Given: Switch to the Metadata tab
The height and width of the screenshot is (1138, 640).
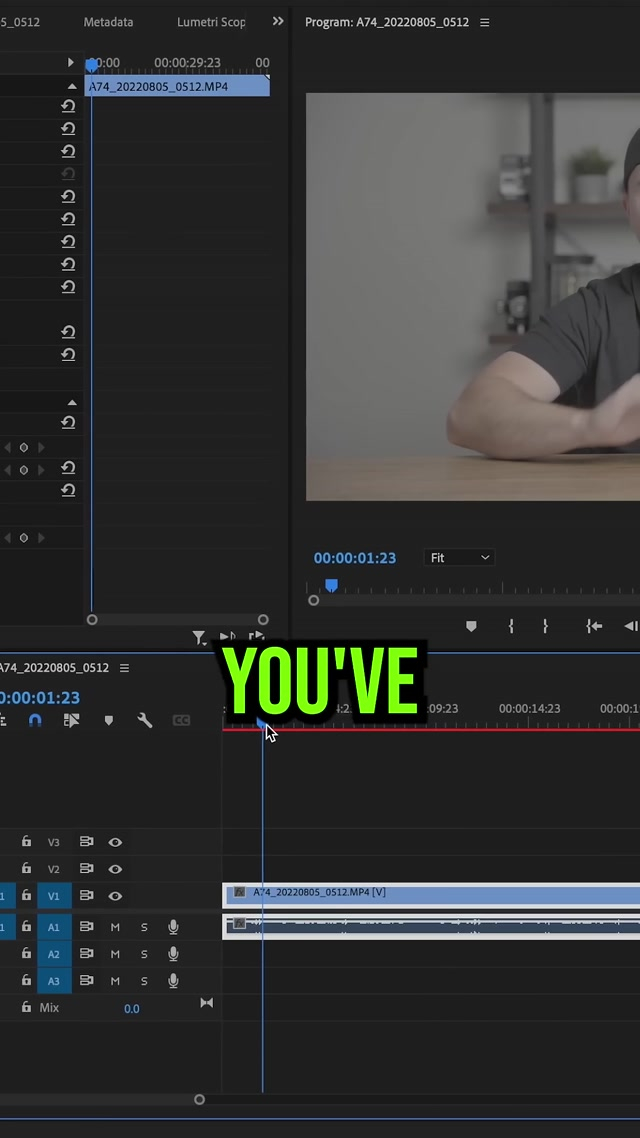Looking at the screenshot, I should [108, 22].
